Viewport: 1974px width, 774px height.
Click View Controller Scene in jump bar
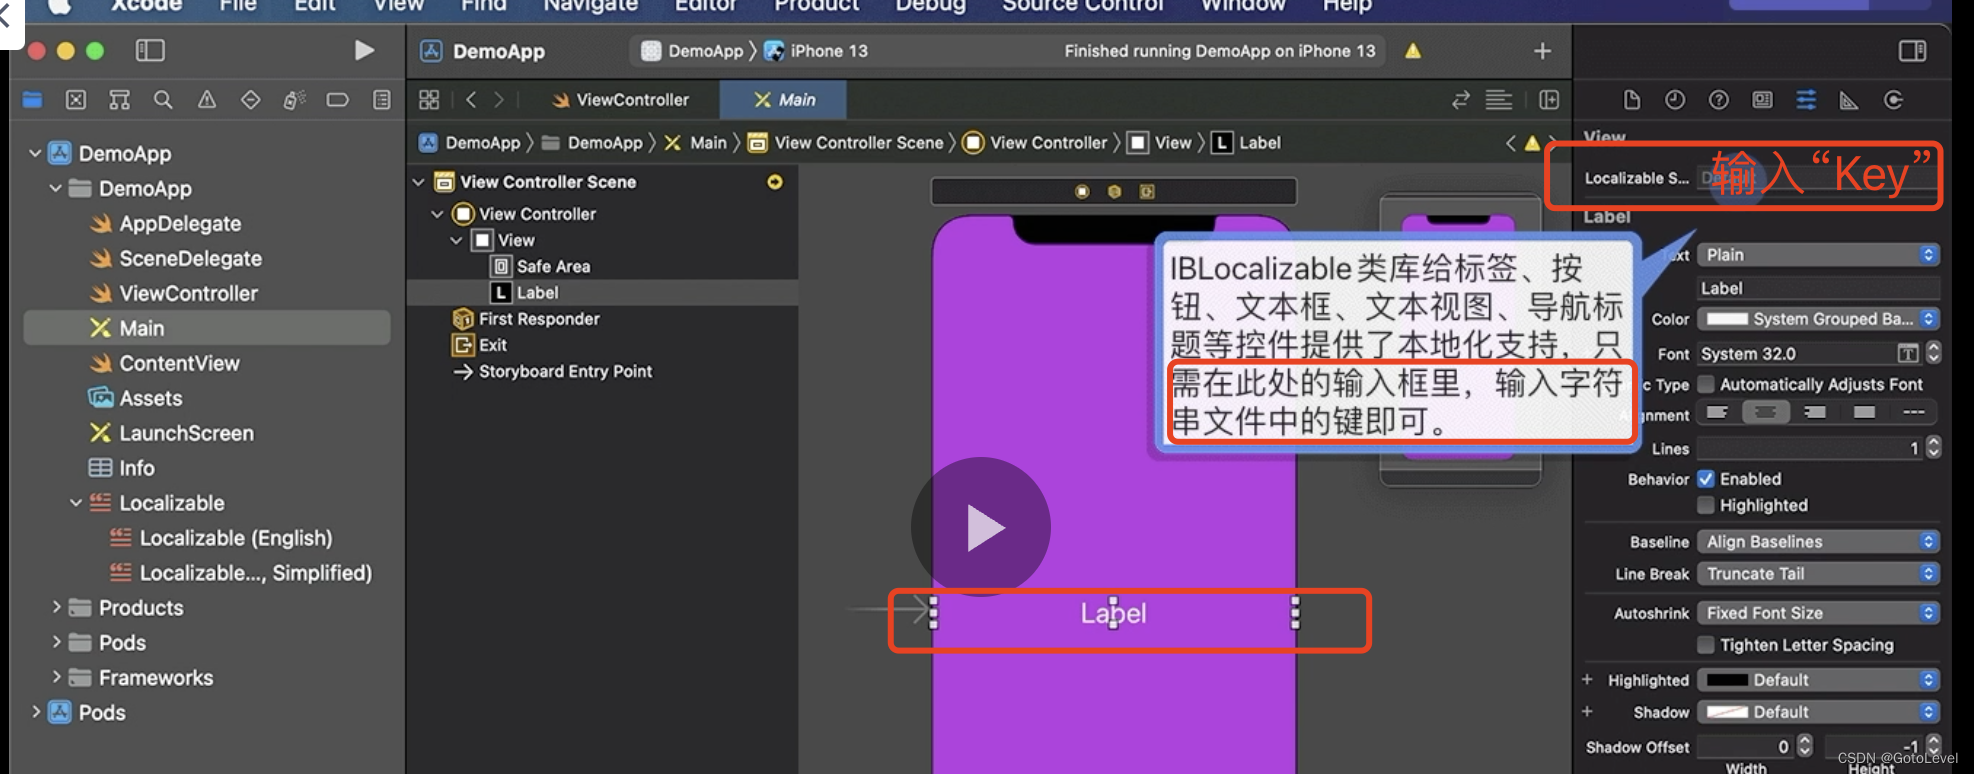846,143
